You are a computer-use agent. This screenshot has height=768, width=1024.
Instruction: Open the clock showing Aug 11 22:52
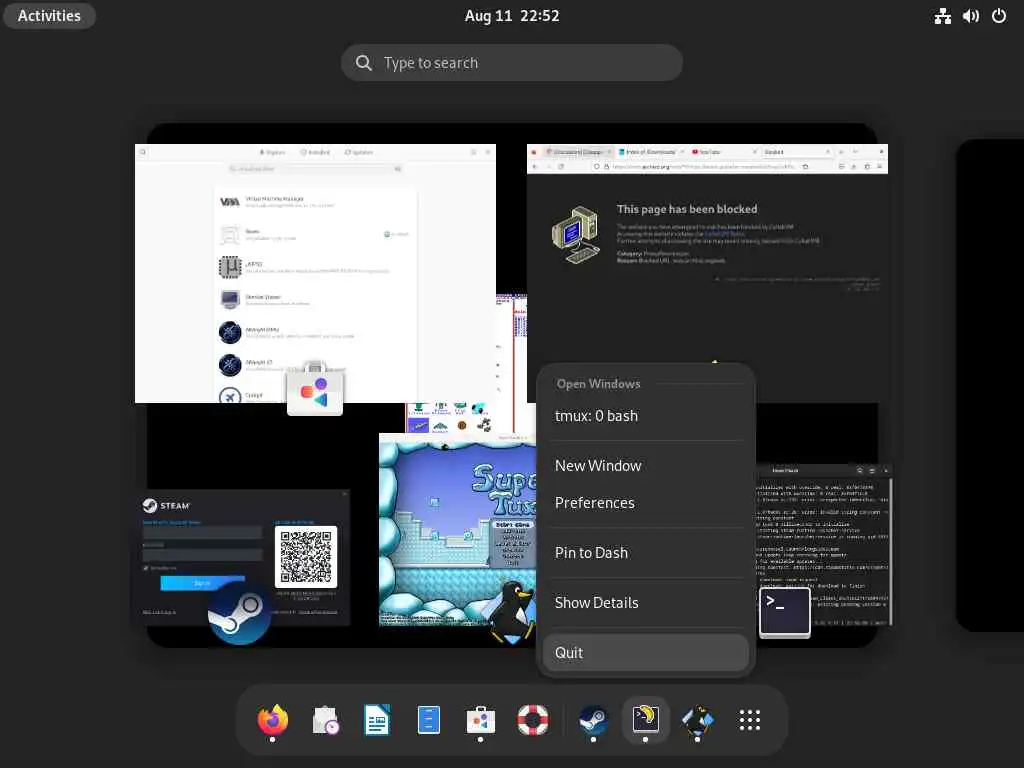click(x=512, y=16)
